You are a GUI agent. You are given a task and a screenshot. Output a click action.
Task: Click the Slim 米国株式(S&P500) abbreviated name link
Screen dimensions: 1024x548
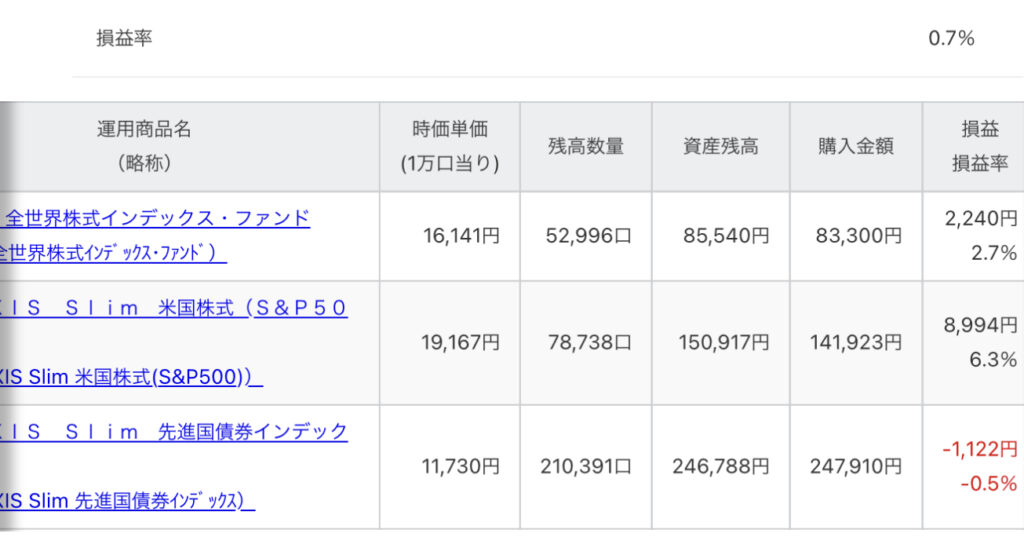coord(131,377)
